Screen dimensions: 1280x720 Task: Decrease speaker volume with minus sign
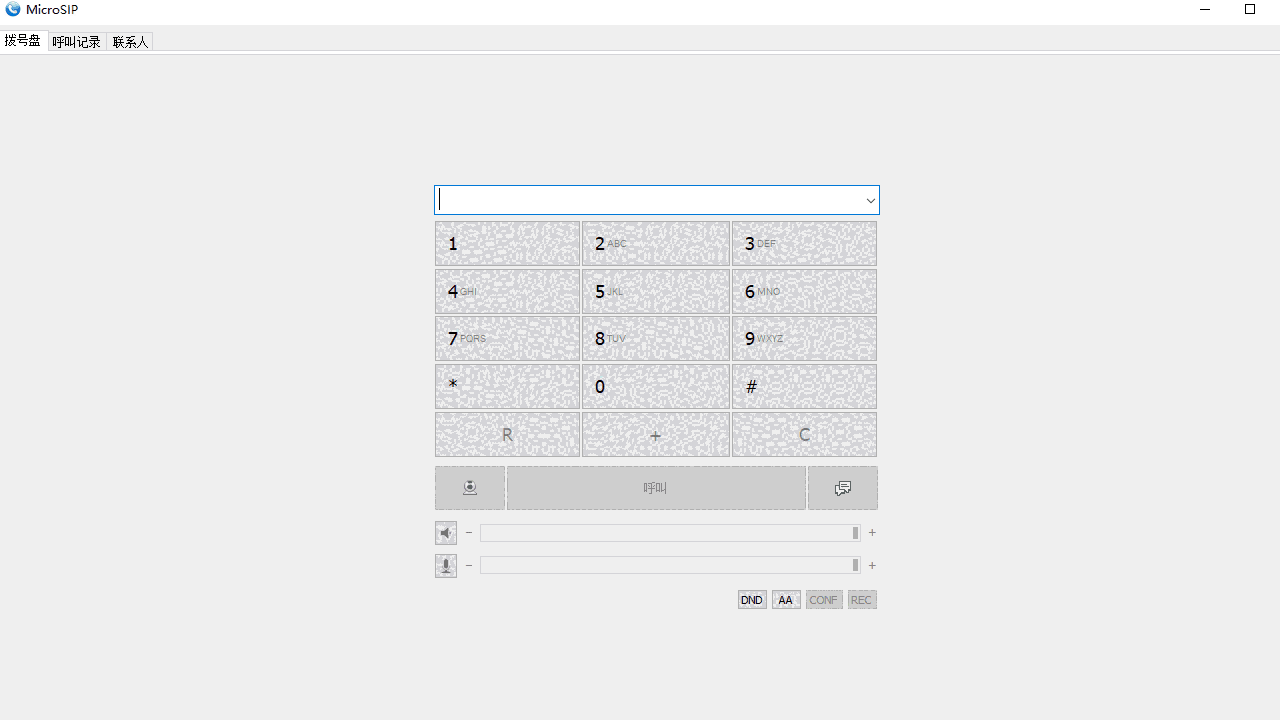click(469, 533)
